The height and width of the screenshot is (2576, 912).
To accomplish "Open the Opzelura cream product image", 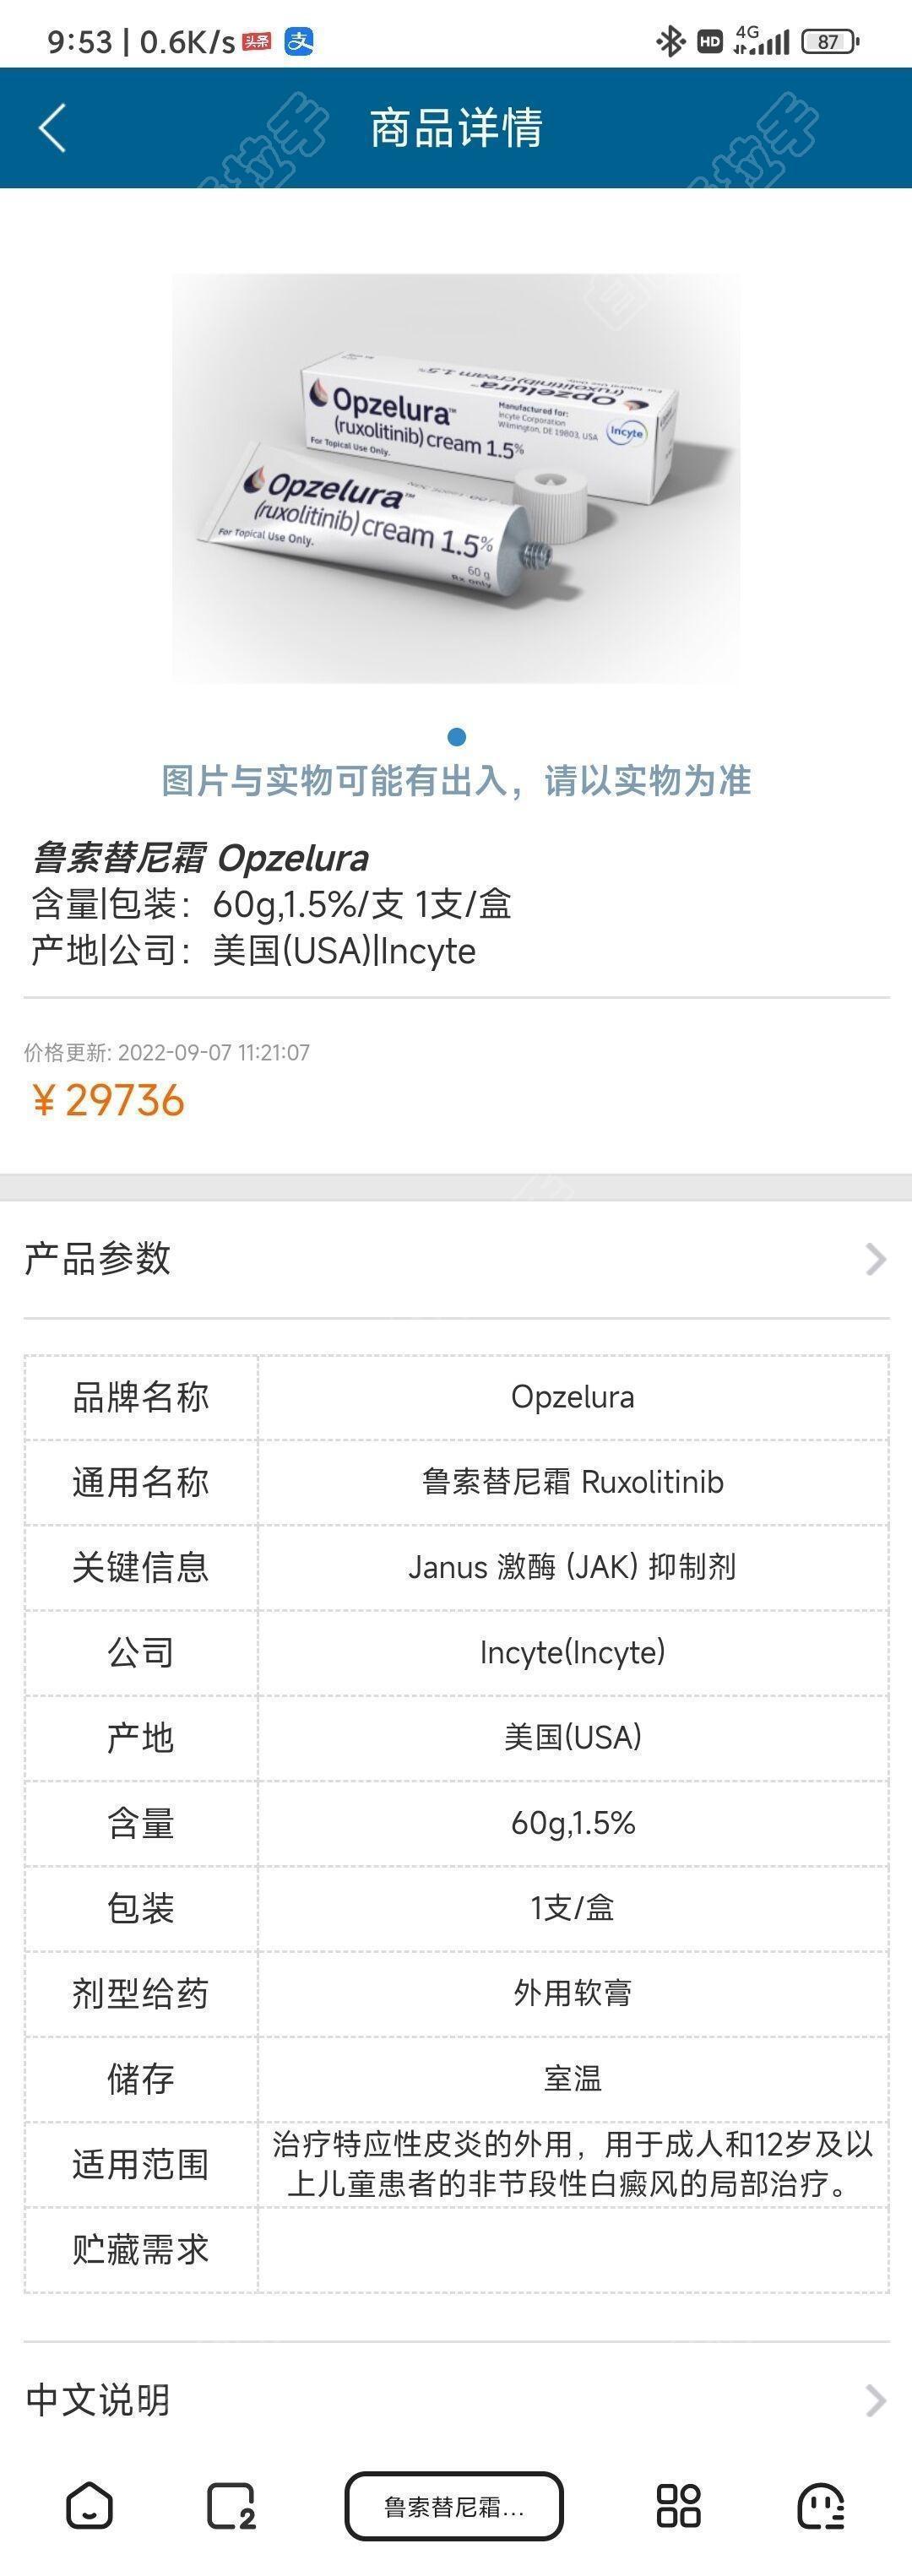I will (456, 478).
